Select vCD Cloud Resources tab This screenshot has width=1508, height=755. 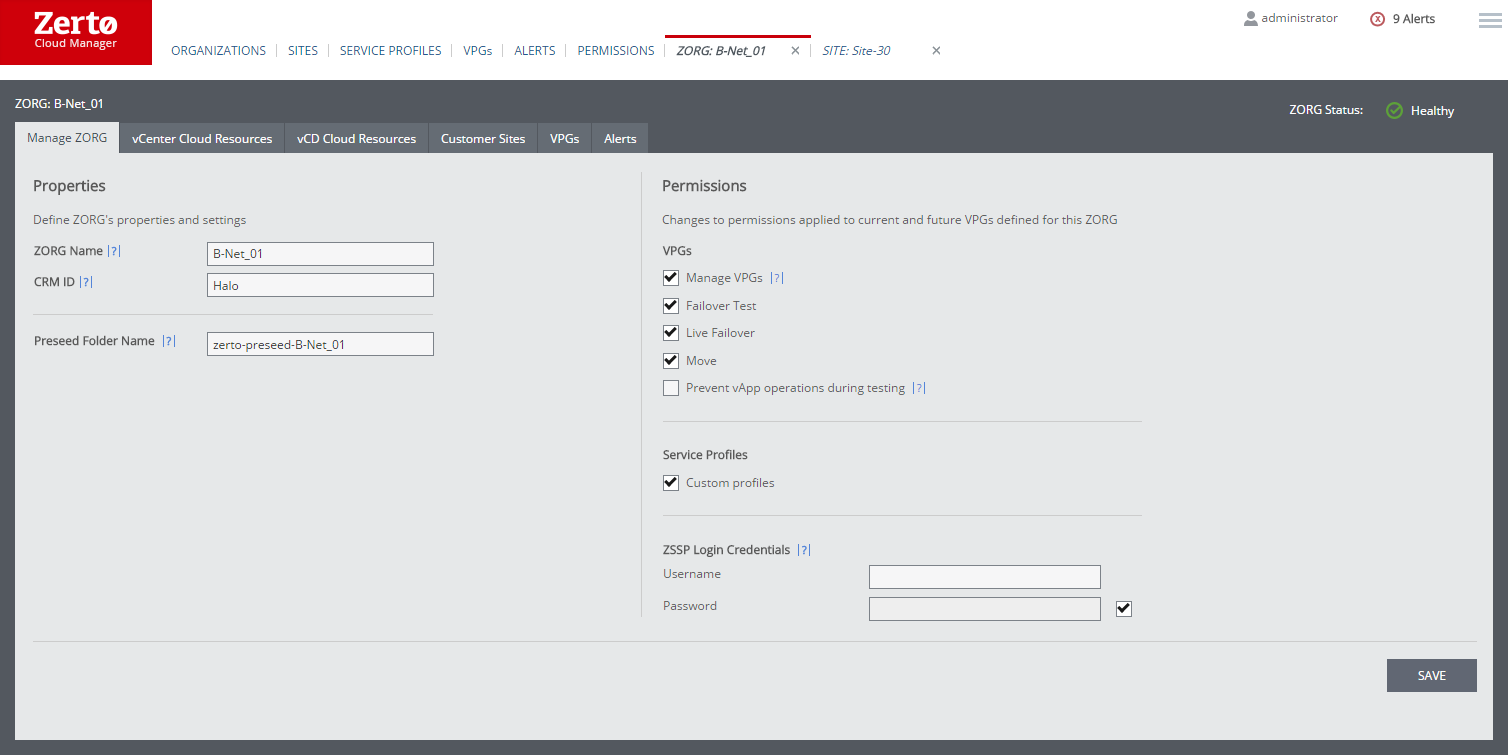point(357,138)
